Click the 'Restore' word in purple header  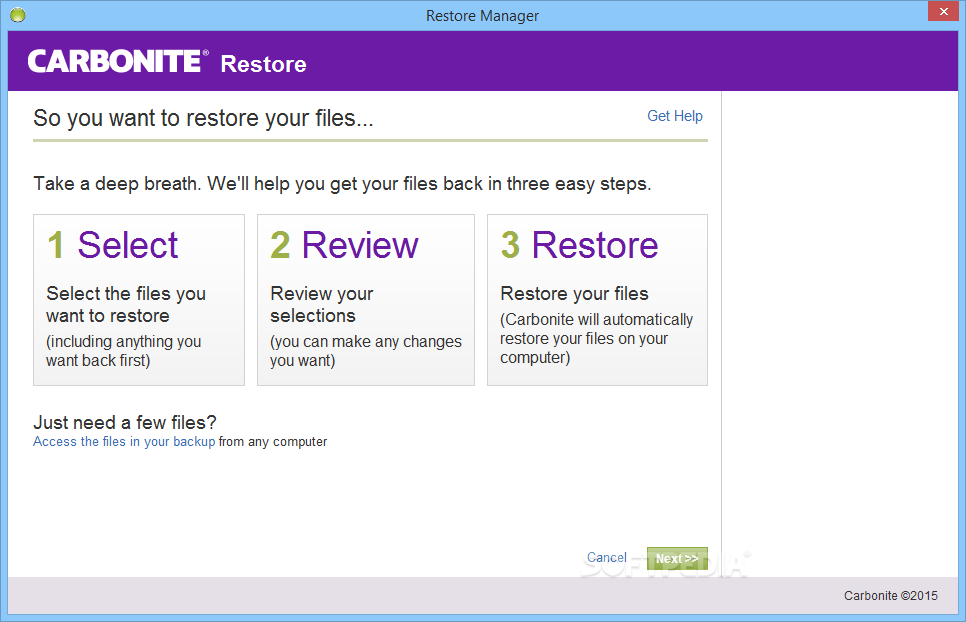[263, 64]
